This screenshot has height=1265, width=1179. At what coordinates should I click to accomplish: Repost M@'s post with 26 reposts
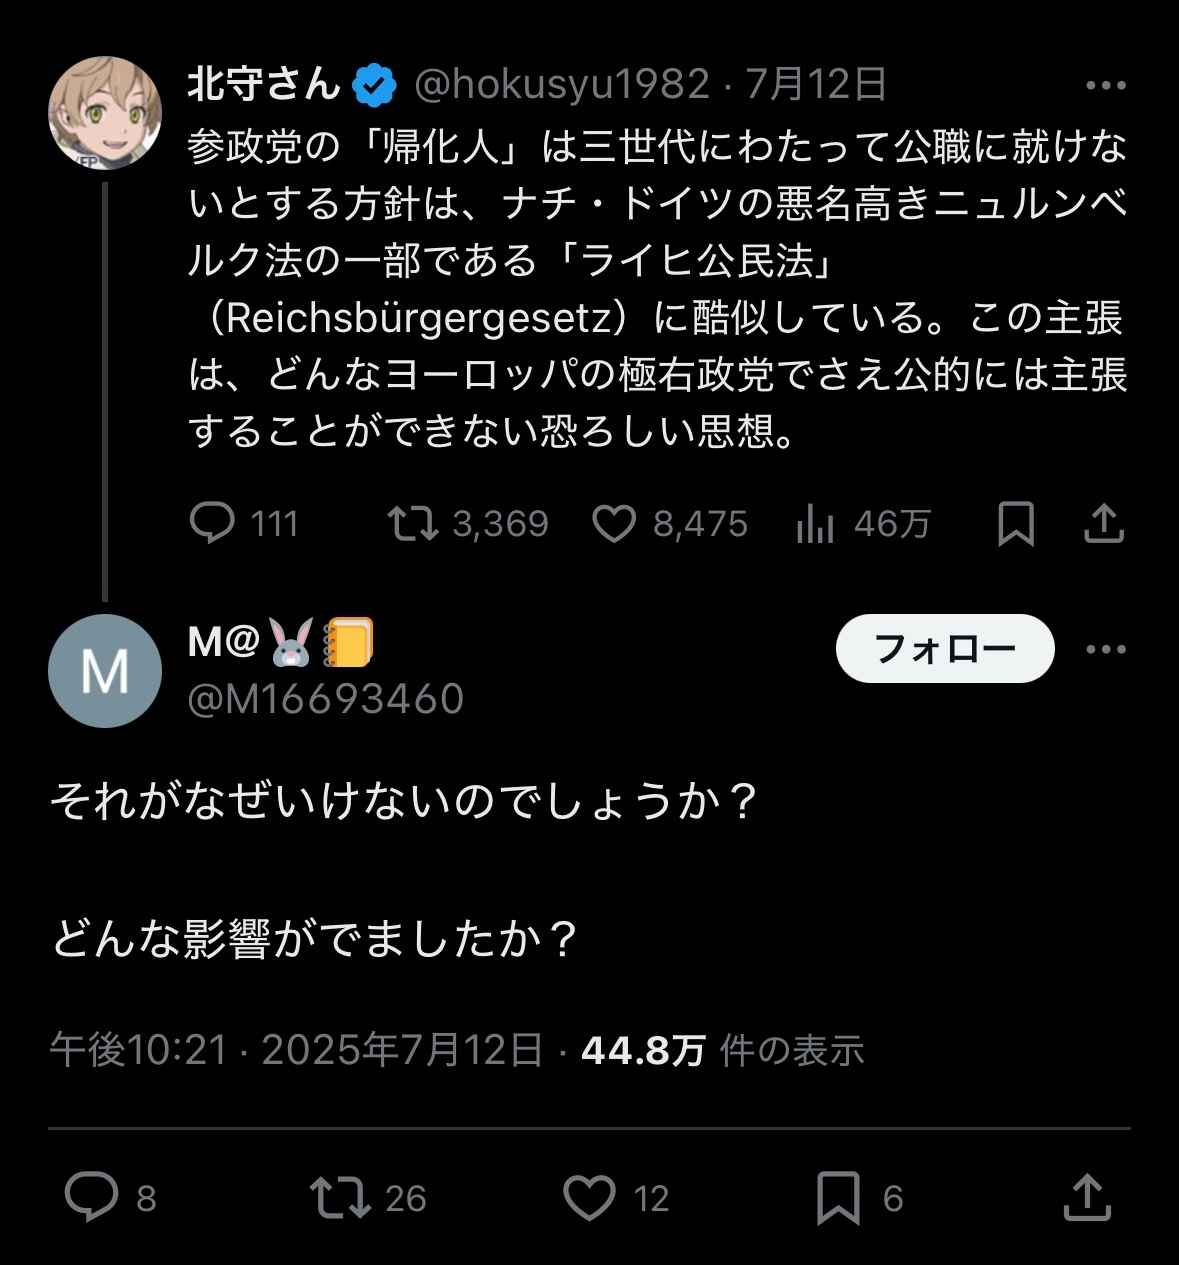[x=340, y=1197]
